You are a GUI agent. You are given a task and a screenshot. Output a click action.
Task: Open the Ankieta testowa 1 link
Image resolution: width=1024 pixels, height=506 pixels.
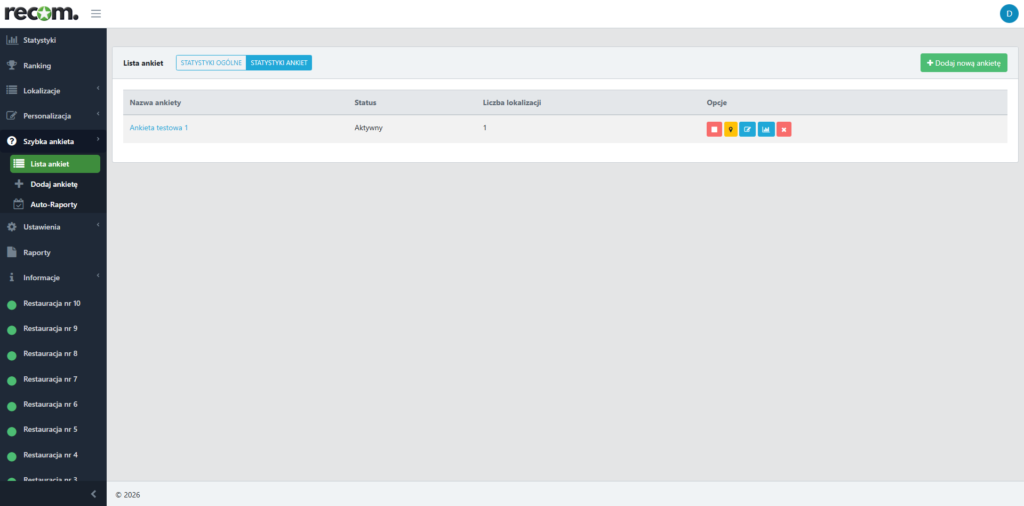coord(159,128)
